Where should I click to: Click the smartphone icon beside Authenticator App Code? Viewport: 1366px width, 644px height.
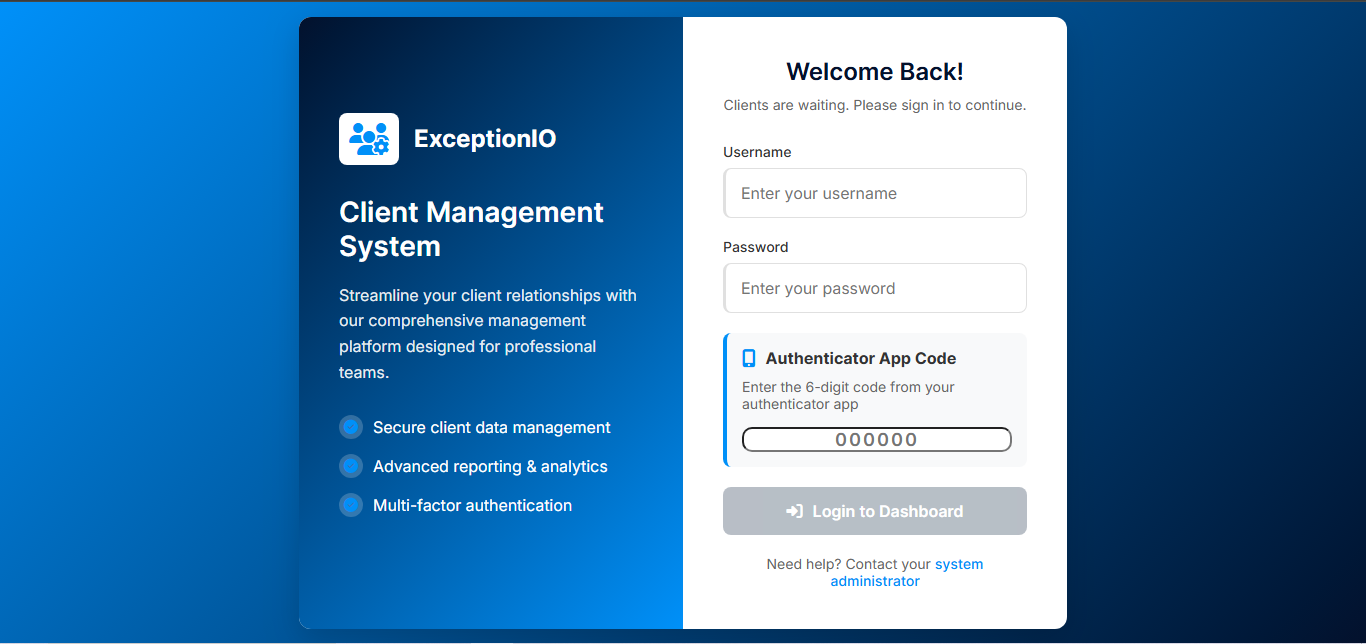pyautogui.click(x=748, y=357)
